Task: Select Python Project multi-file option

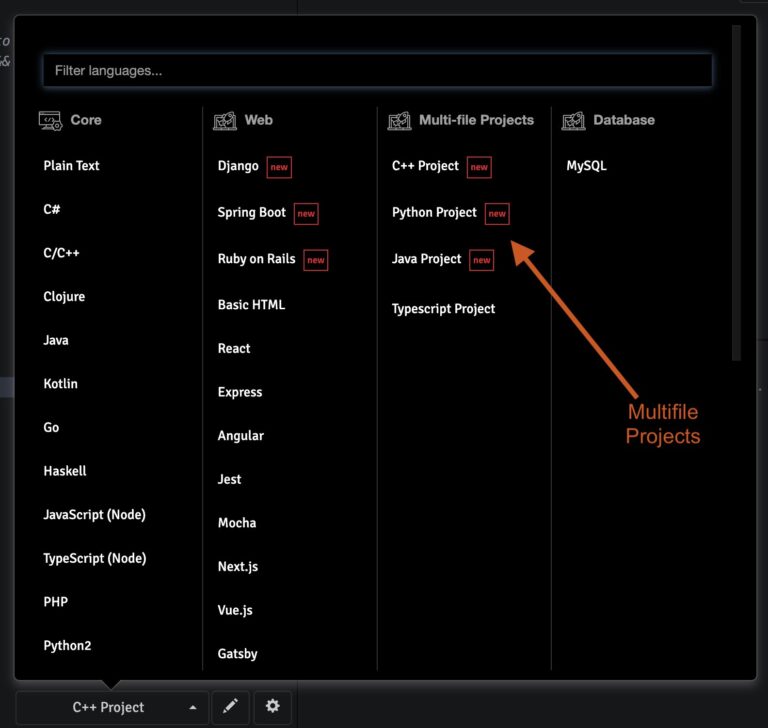Action: click(x=434, y=213)
